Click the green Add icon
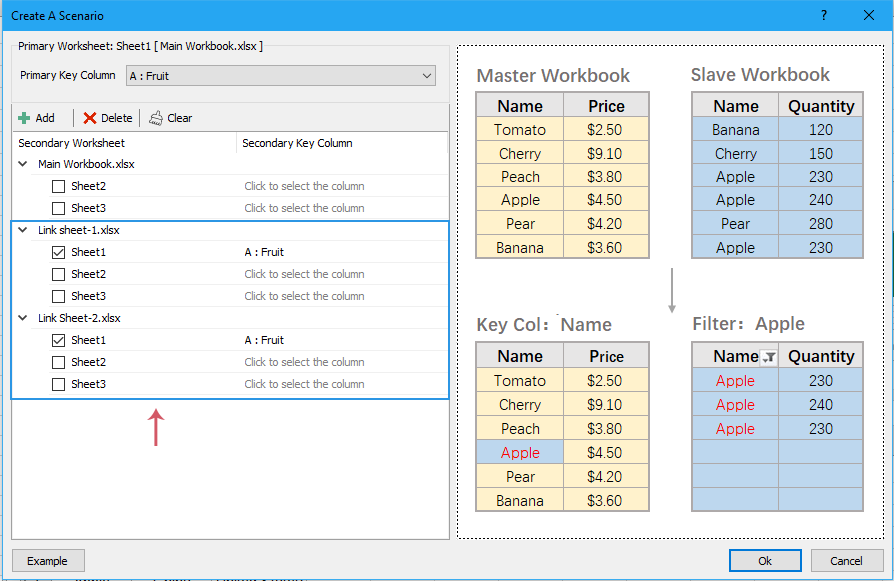The image size is (894, 581). [x=23, y=117]
